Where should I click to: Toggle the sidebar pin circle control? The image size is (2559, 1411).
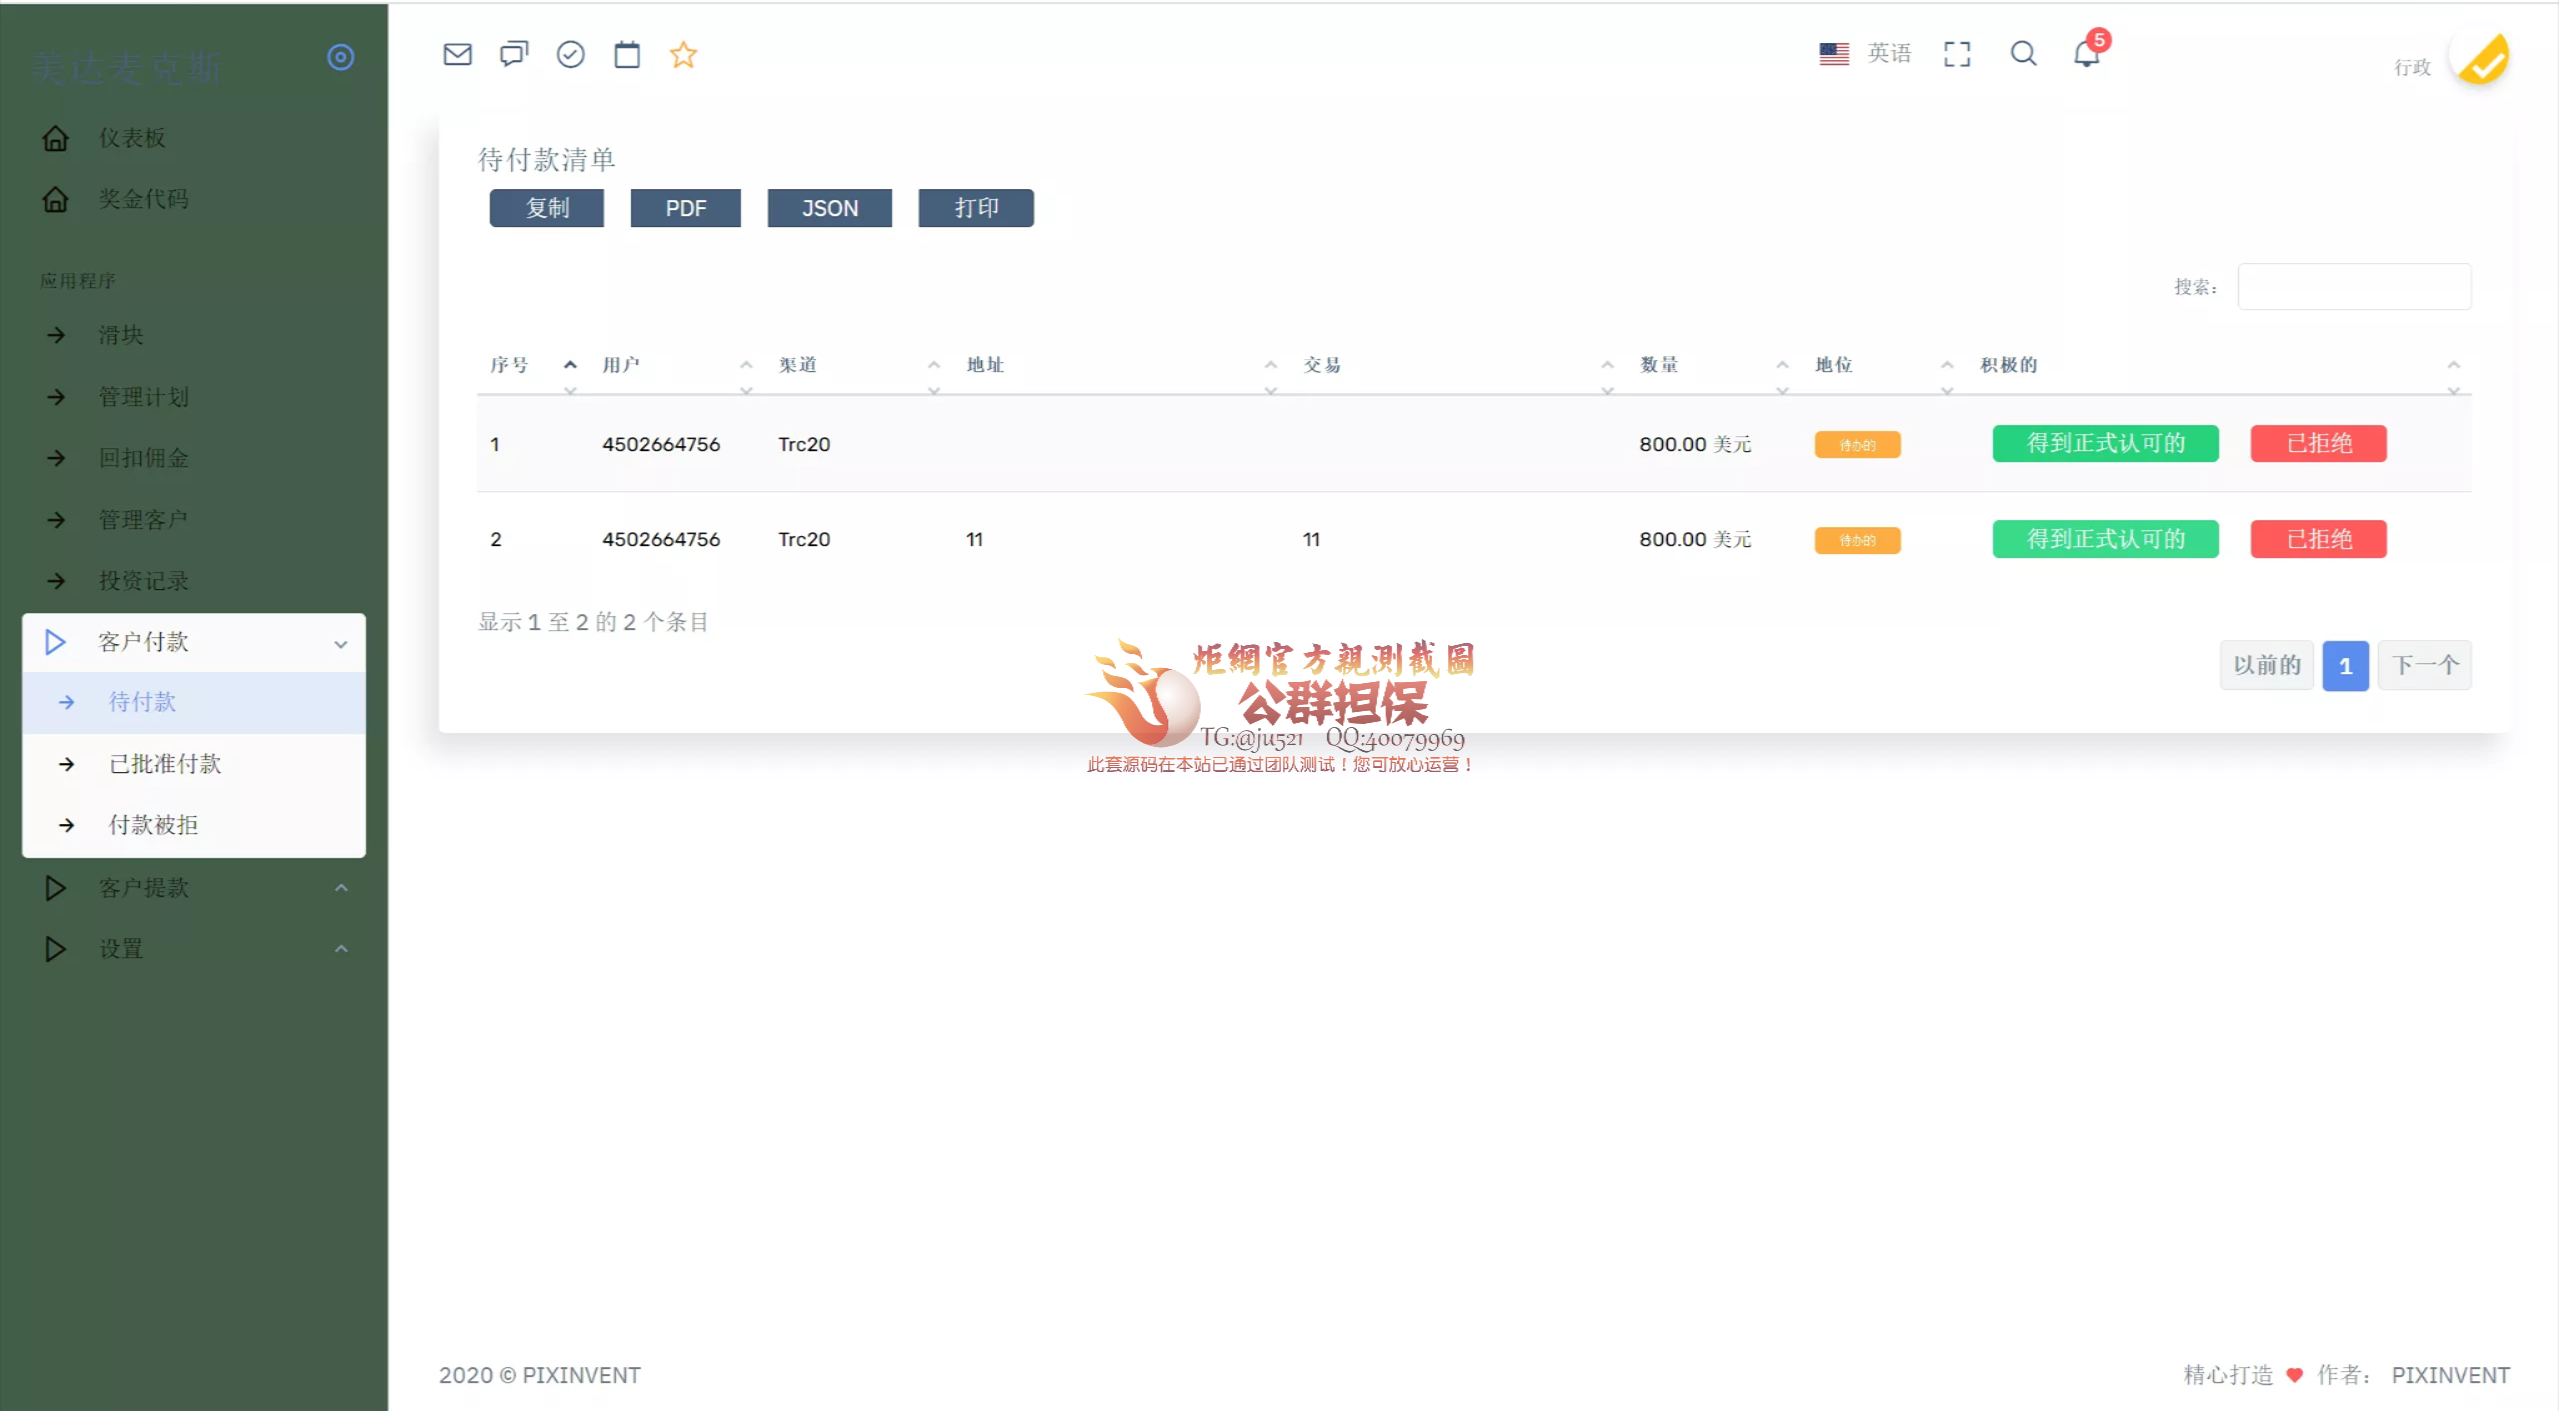point(340,57)
